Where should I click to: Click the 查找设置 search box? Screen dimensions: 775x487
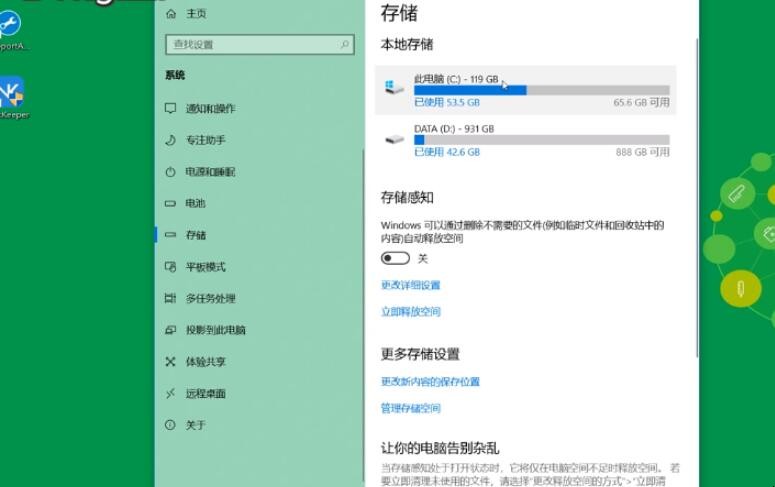coord(259,45)
